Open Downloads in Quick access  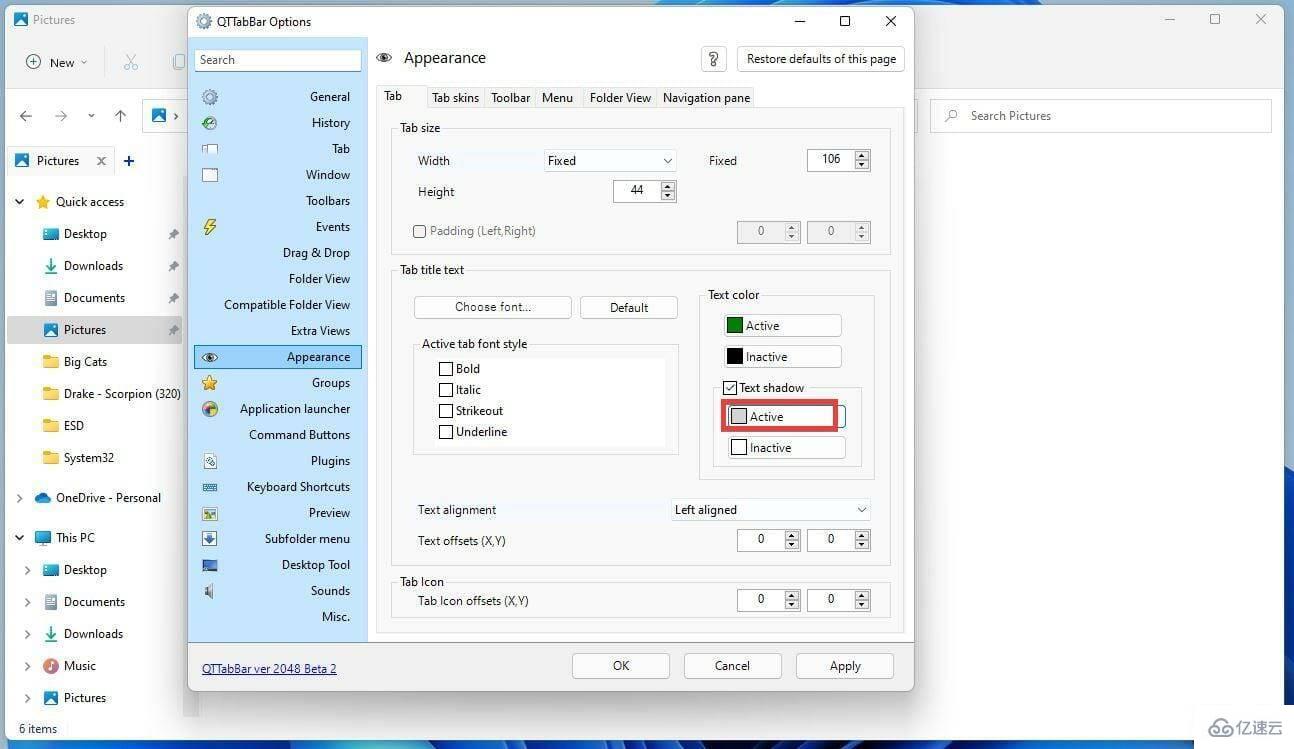click(x=93, y=266)
